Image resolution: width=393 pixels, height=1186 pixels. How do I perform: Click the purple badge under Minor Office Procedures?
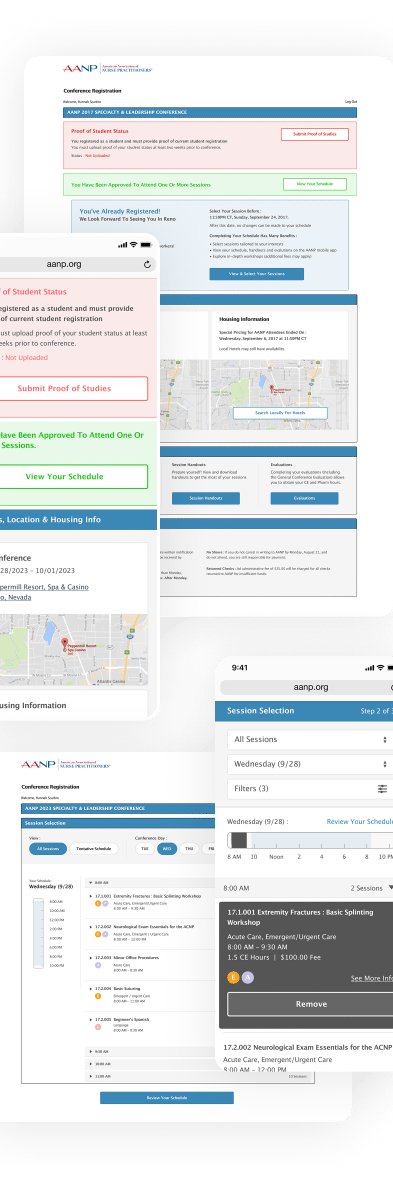(97, 965)
